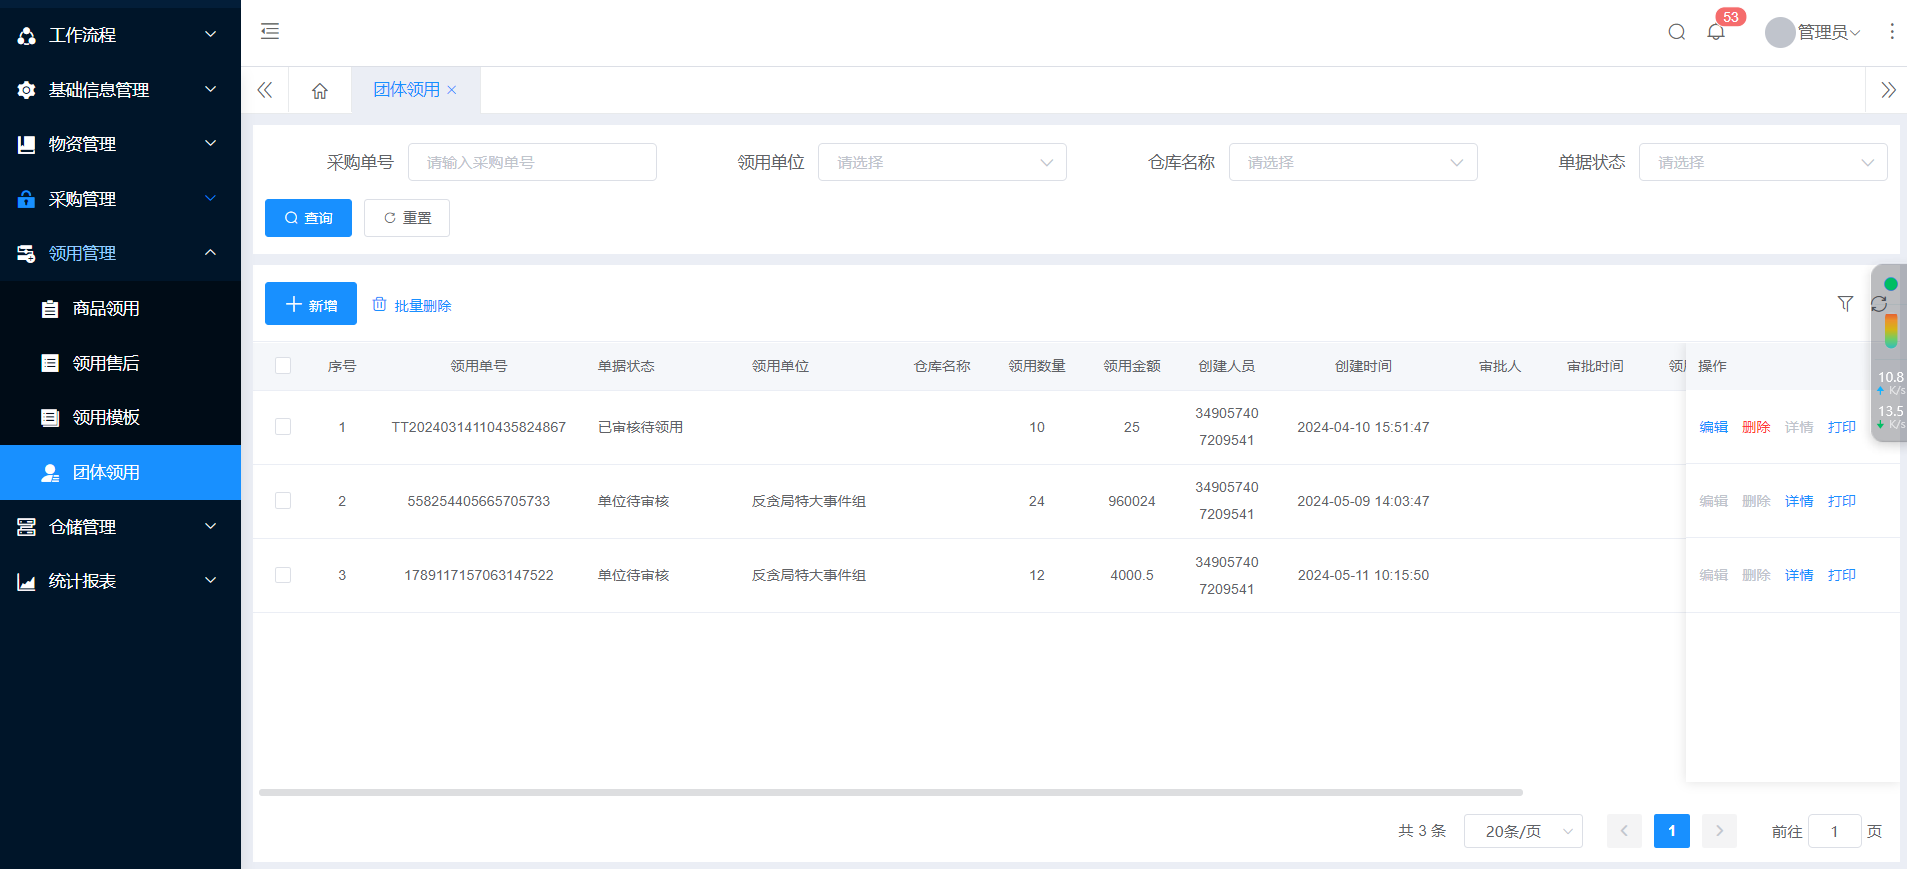Open notifications bell with 53 badge
The image size is (1907, 869).
pos(1716,32)
